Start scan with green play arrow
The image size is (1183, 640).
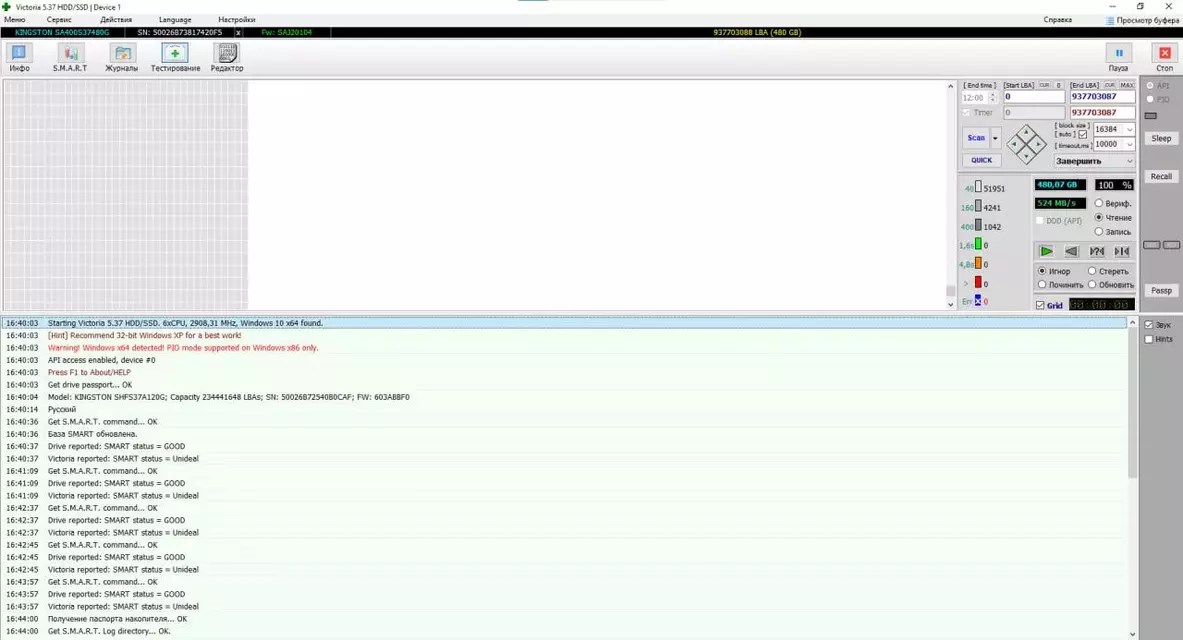pyautogui.click(x=1046, y=251)
